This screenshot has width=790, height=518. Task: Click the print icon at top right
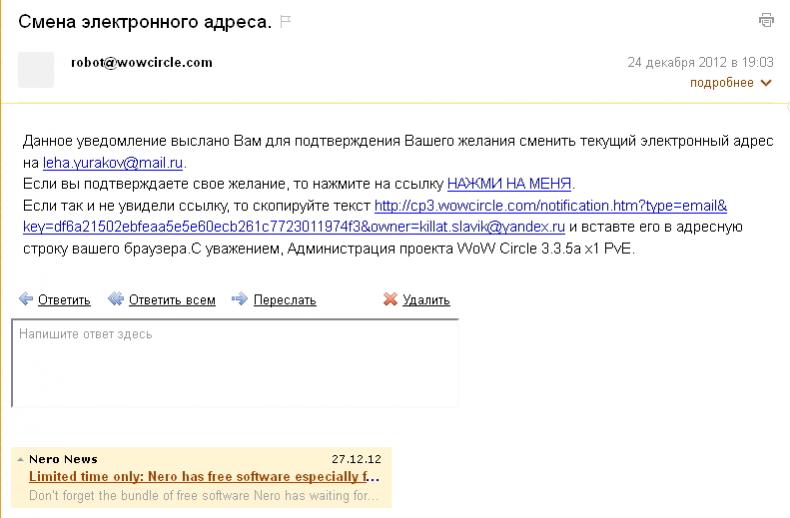(766, 19)
